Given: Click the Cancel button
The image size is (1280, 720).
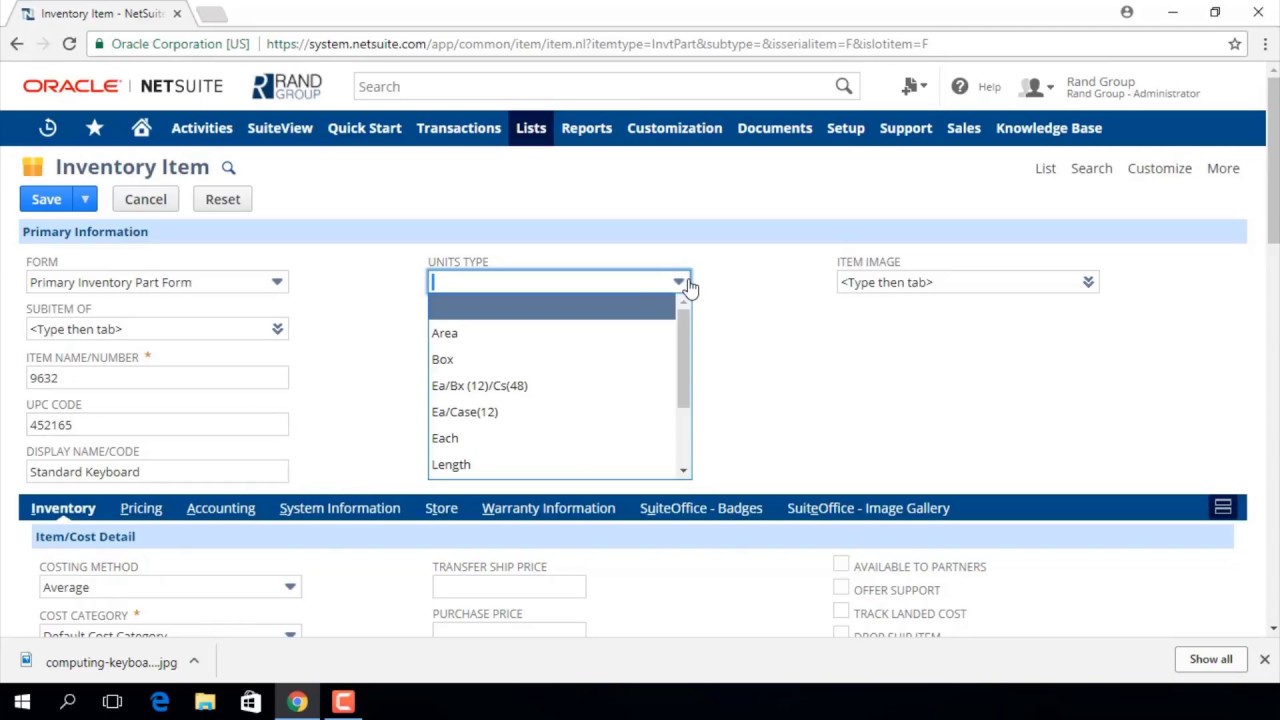Looking at the screenshot, I should 145,199.
